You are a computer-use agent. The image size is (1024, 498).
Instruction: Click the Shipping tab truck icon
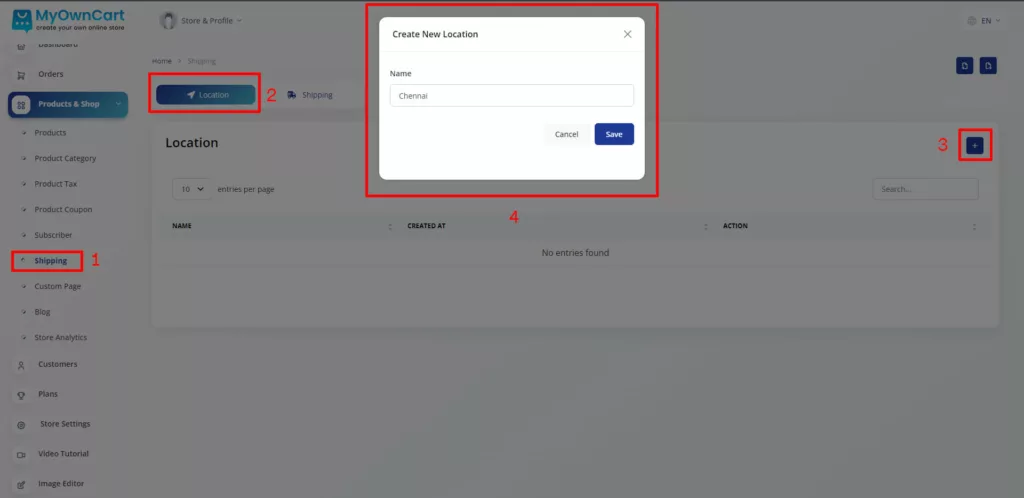[292, 95]
